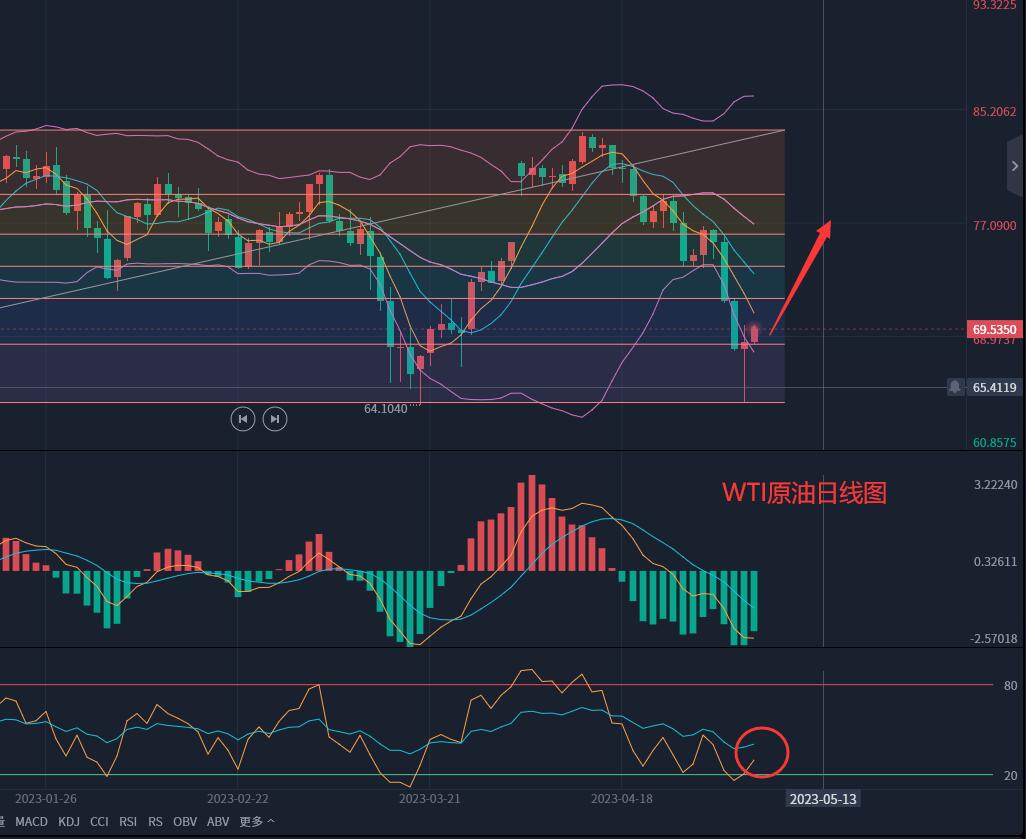1026x839 pixels.
Task: Expand the right side panel arrow
Action: point(1015,166)
